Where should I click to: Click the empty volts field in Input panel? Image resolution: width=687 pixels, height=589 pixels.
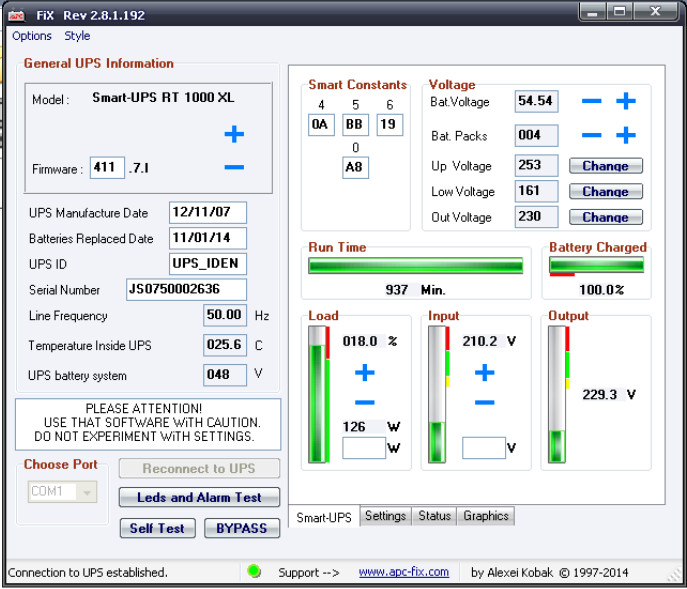[x=484, y=448]
